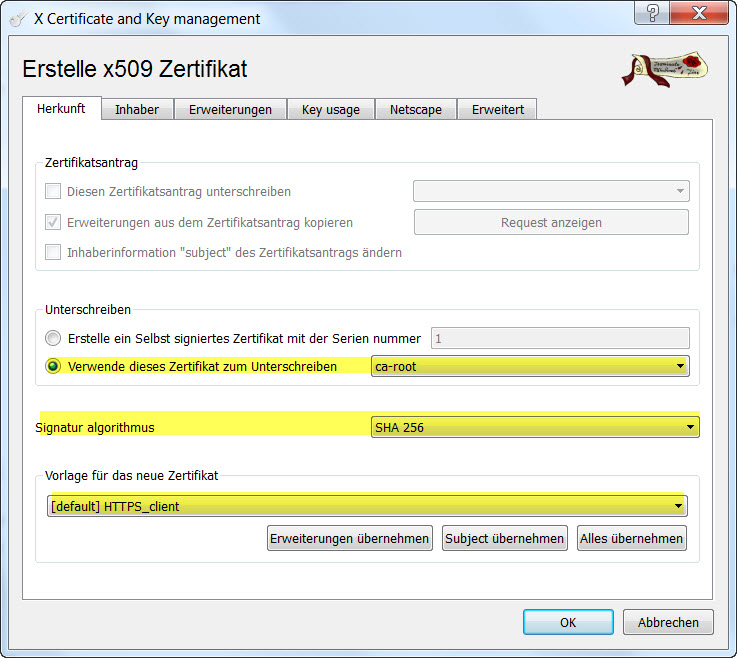Click the 'Erweiterungen übernehmen' button

[x=350, y=538]
